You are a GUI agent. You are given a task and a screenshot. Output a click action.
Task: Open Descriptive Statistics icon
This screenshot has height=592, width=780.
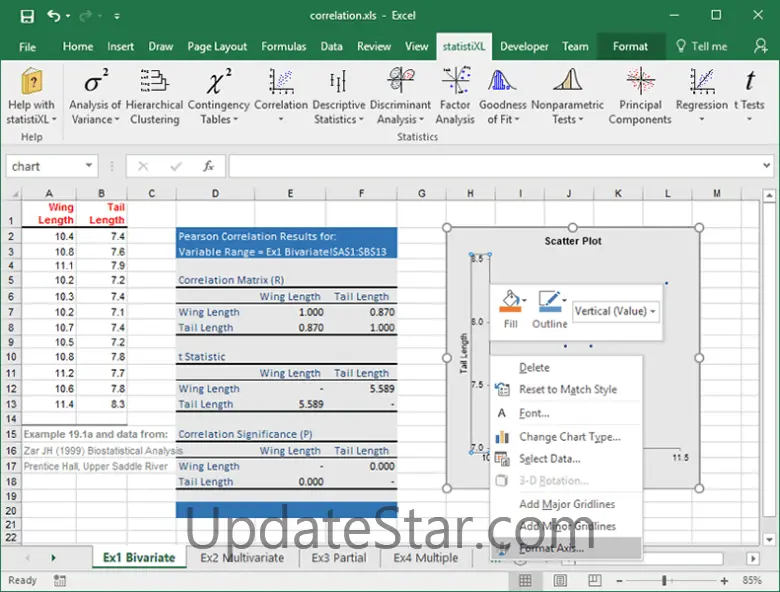coord(338,81)
